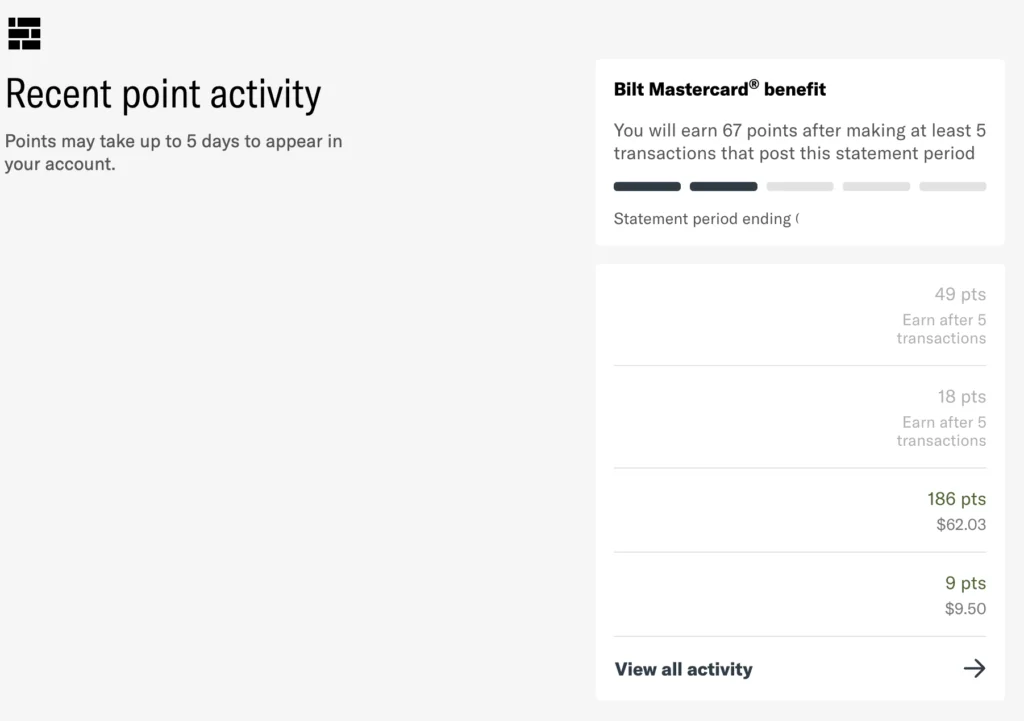Click the second filled progress bar segment

coord(723,186)
